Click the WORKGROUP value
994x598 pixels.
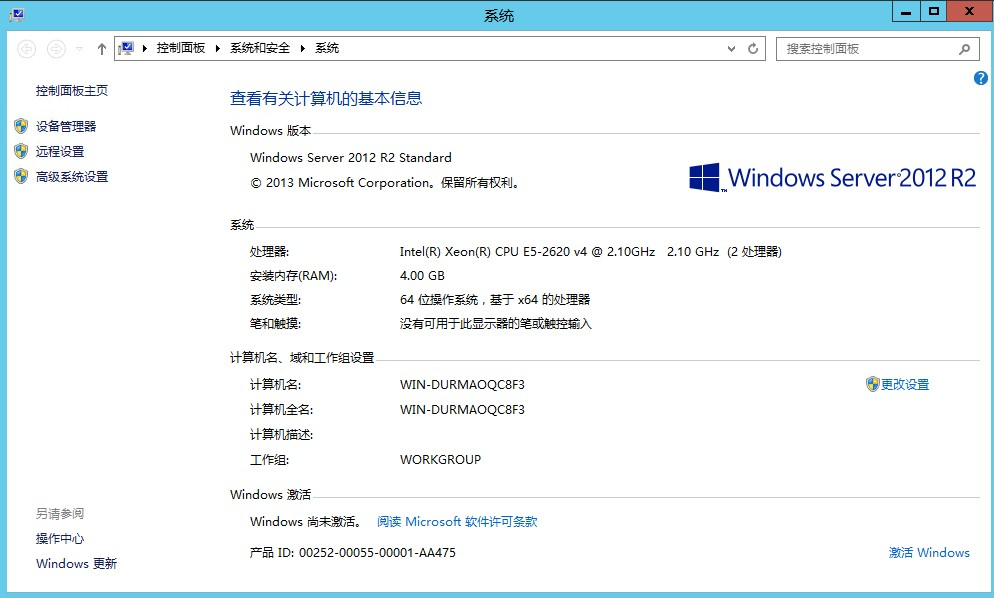(440, 459)
